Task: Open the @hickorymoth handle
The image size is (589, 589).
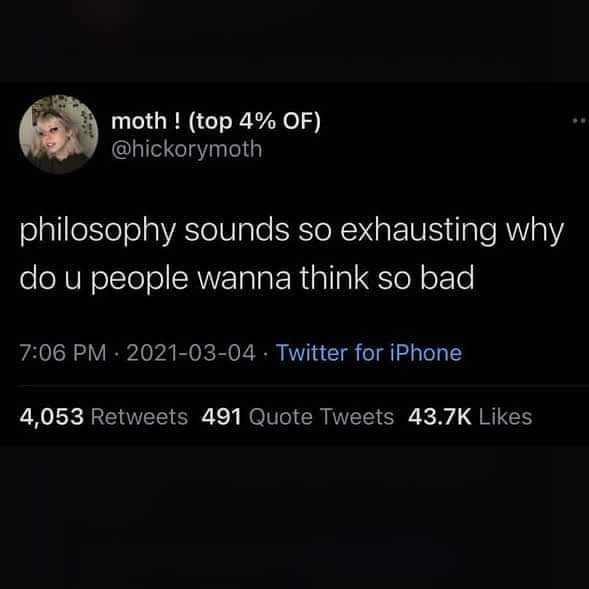Action: tap(187, 150)
